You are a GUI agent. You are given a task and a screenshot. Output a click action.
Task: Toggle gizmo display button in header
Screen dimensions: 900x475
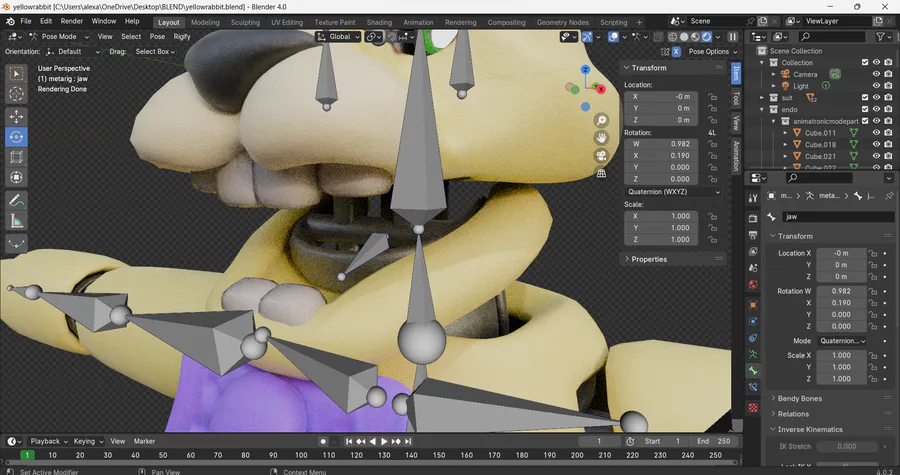pyautogui.click(x=587, y=37)
